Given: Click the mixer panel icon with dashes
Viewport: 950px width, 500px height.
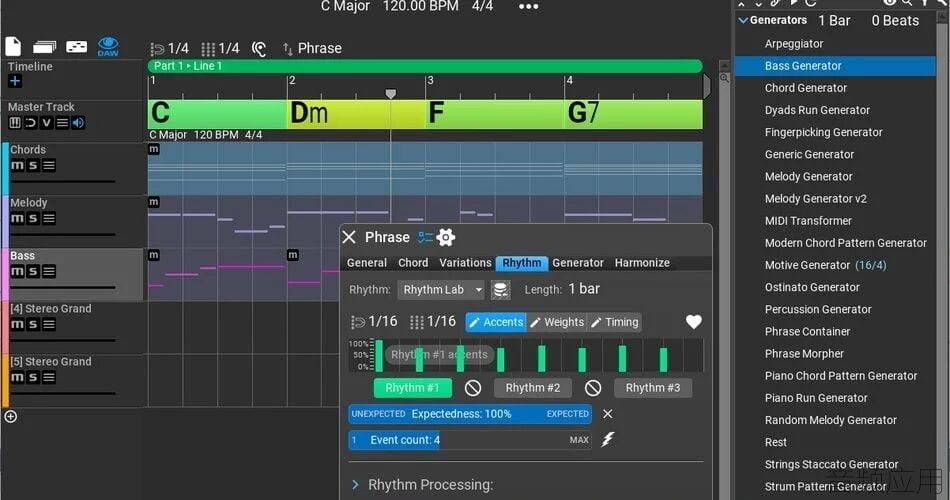Looking at the screenshot, I should [x=76, y=47].
